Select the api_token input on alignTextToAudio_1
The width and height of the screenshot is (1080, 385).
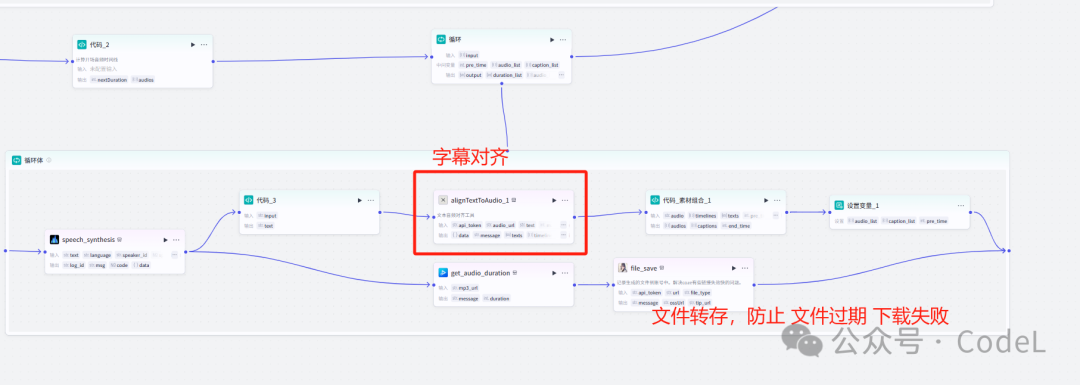[x=466, y=225]
